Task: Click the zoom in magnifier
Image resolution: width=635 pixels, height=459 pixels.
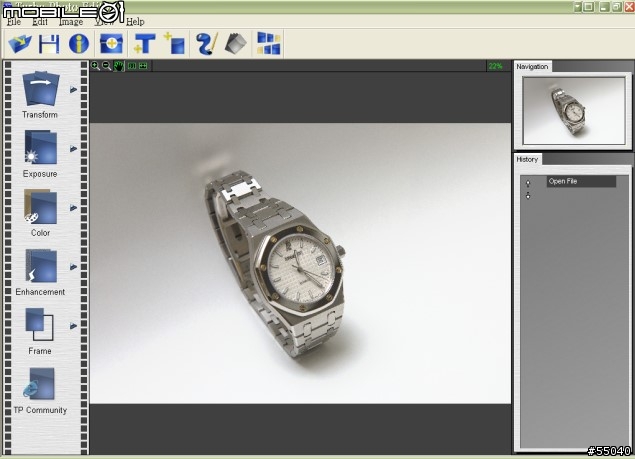Action: pos(96,66)
